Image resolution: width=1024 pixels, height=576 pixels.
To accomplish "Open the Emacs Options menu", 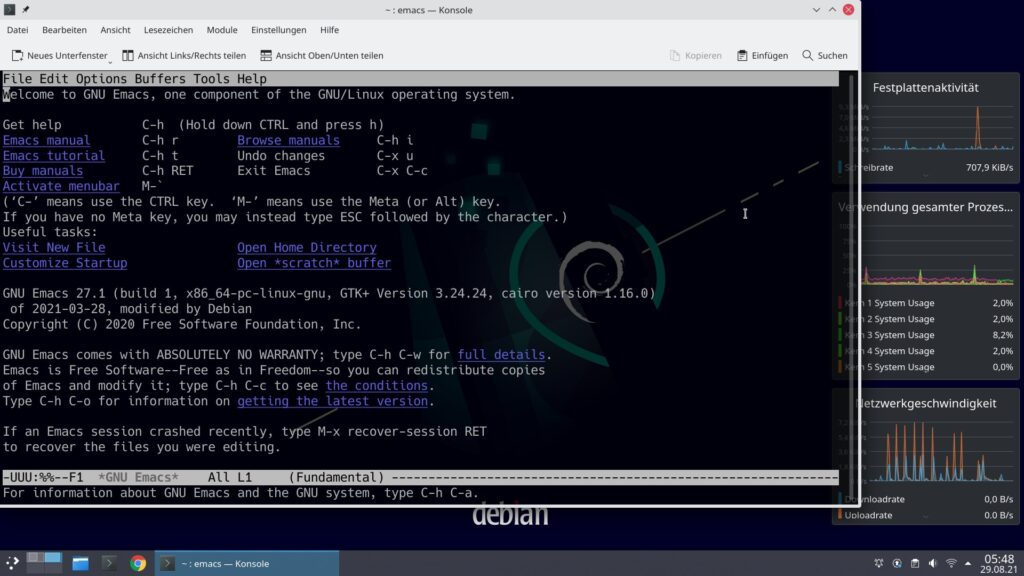I will pos(101,79).
